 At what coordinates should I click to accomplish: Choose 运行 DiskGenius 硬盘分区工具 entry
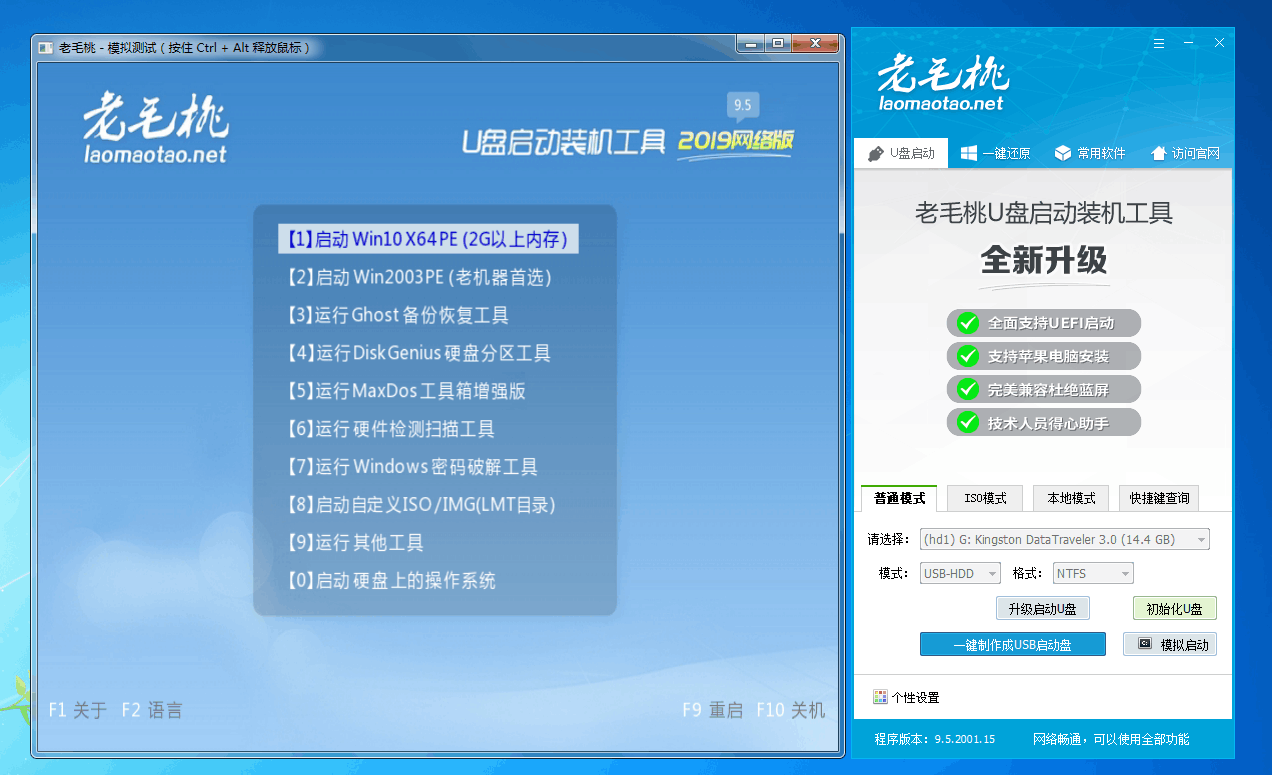coord(418,353)
